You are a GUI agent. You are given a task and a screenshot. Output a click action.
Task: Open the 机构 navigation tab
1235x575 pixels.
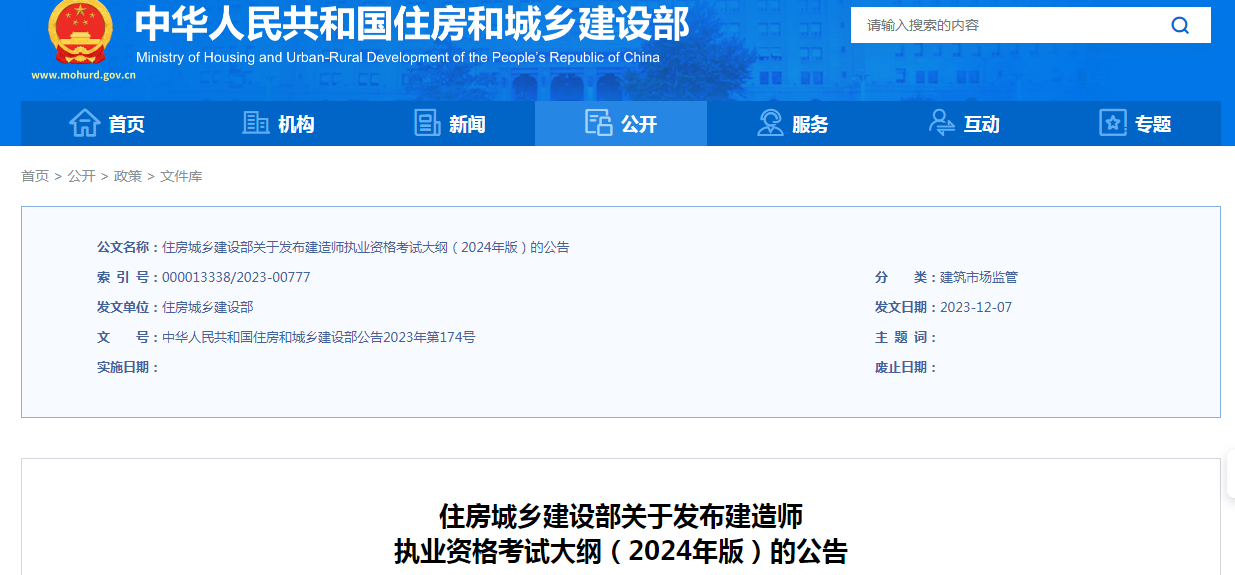(x=278, y=123)
